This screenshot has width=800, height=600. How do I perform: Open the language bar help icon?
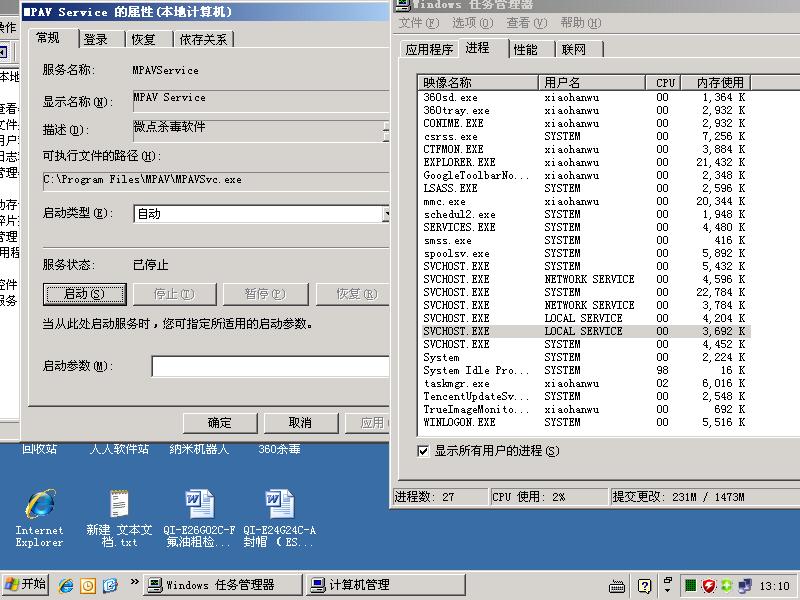point(644,586)
